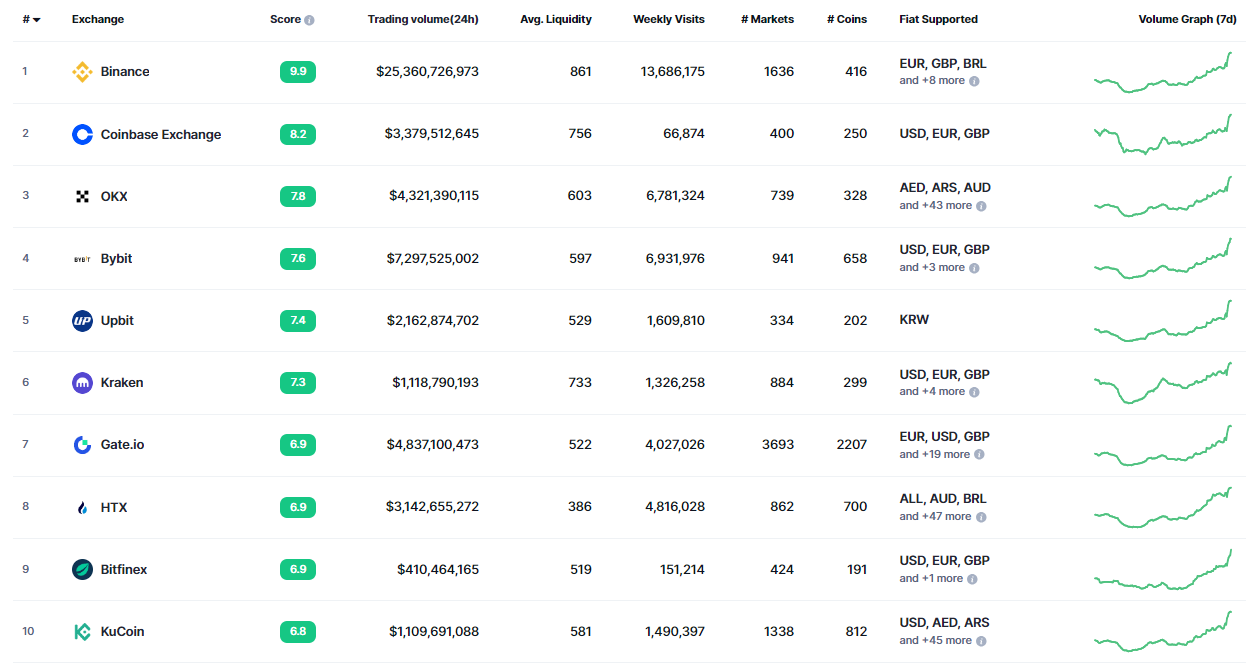Viewport: 1256px width, 668px height.
Task: Click the Kraken logo icon
Action: tap(82, 383)
